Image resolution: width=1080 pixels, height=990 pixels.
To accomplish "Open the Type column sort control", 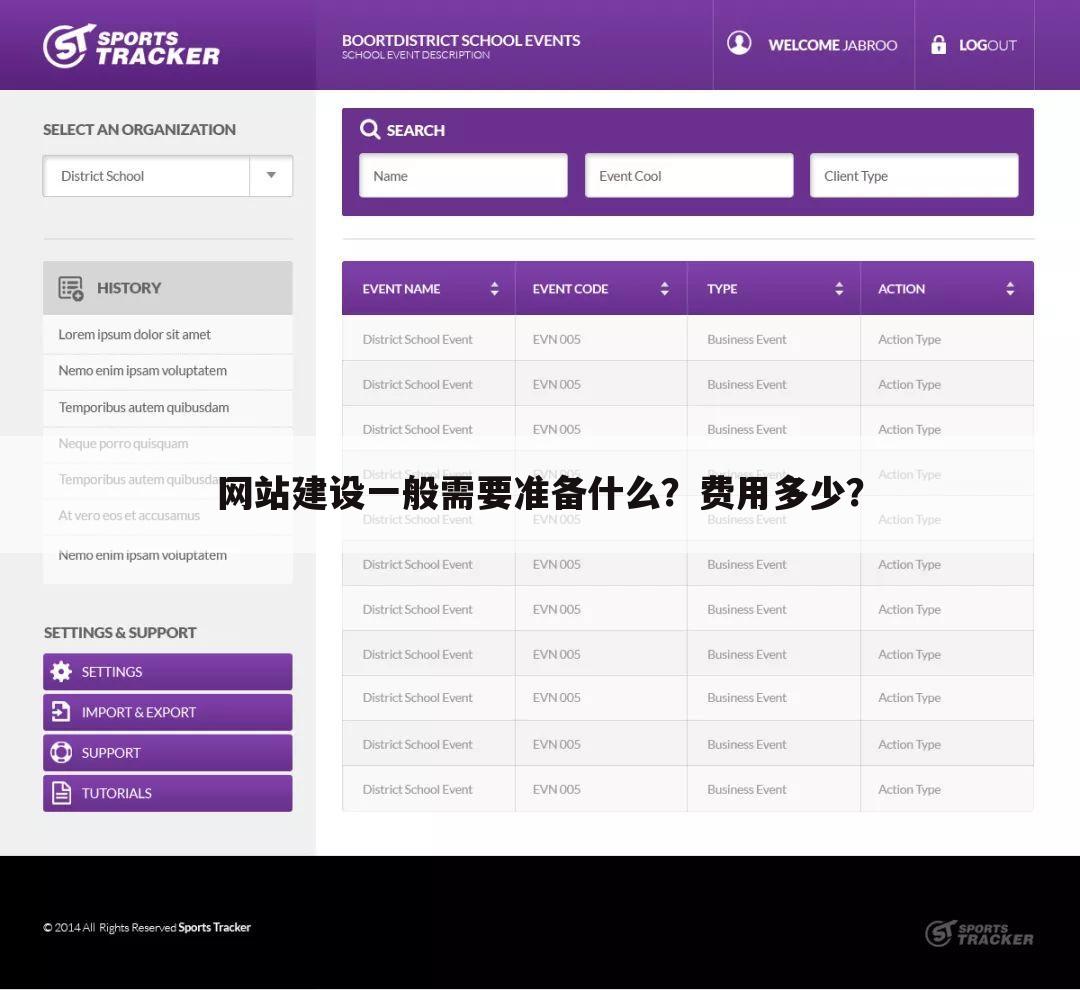I will (839, 288).
